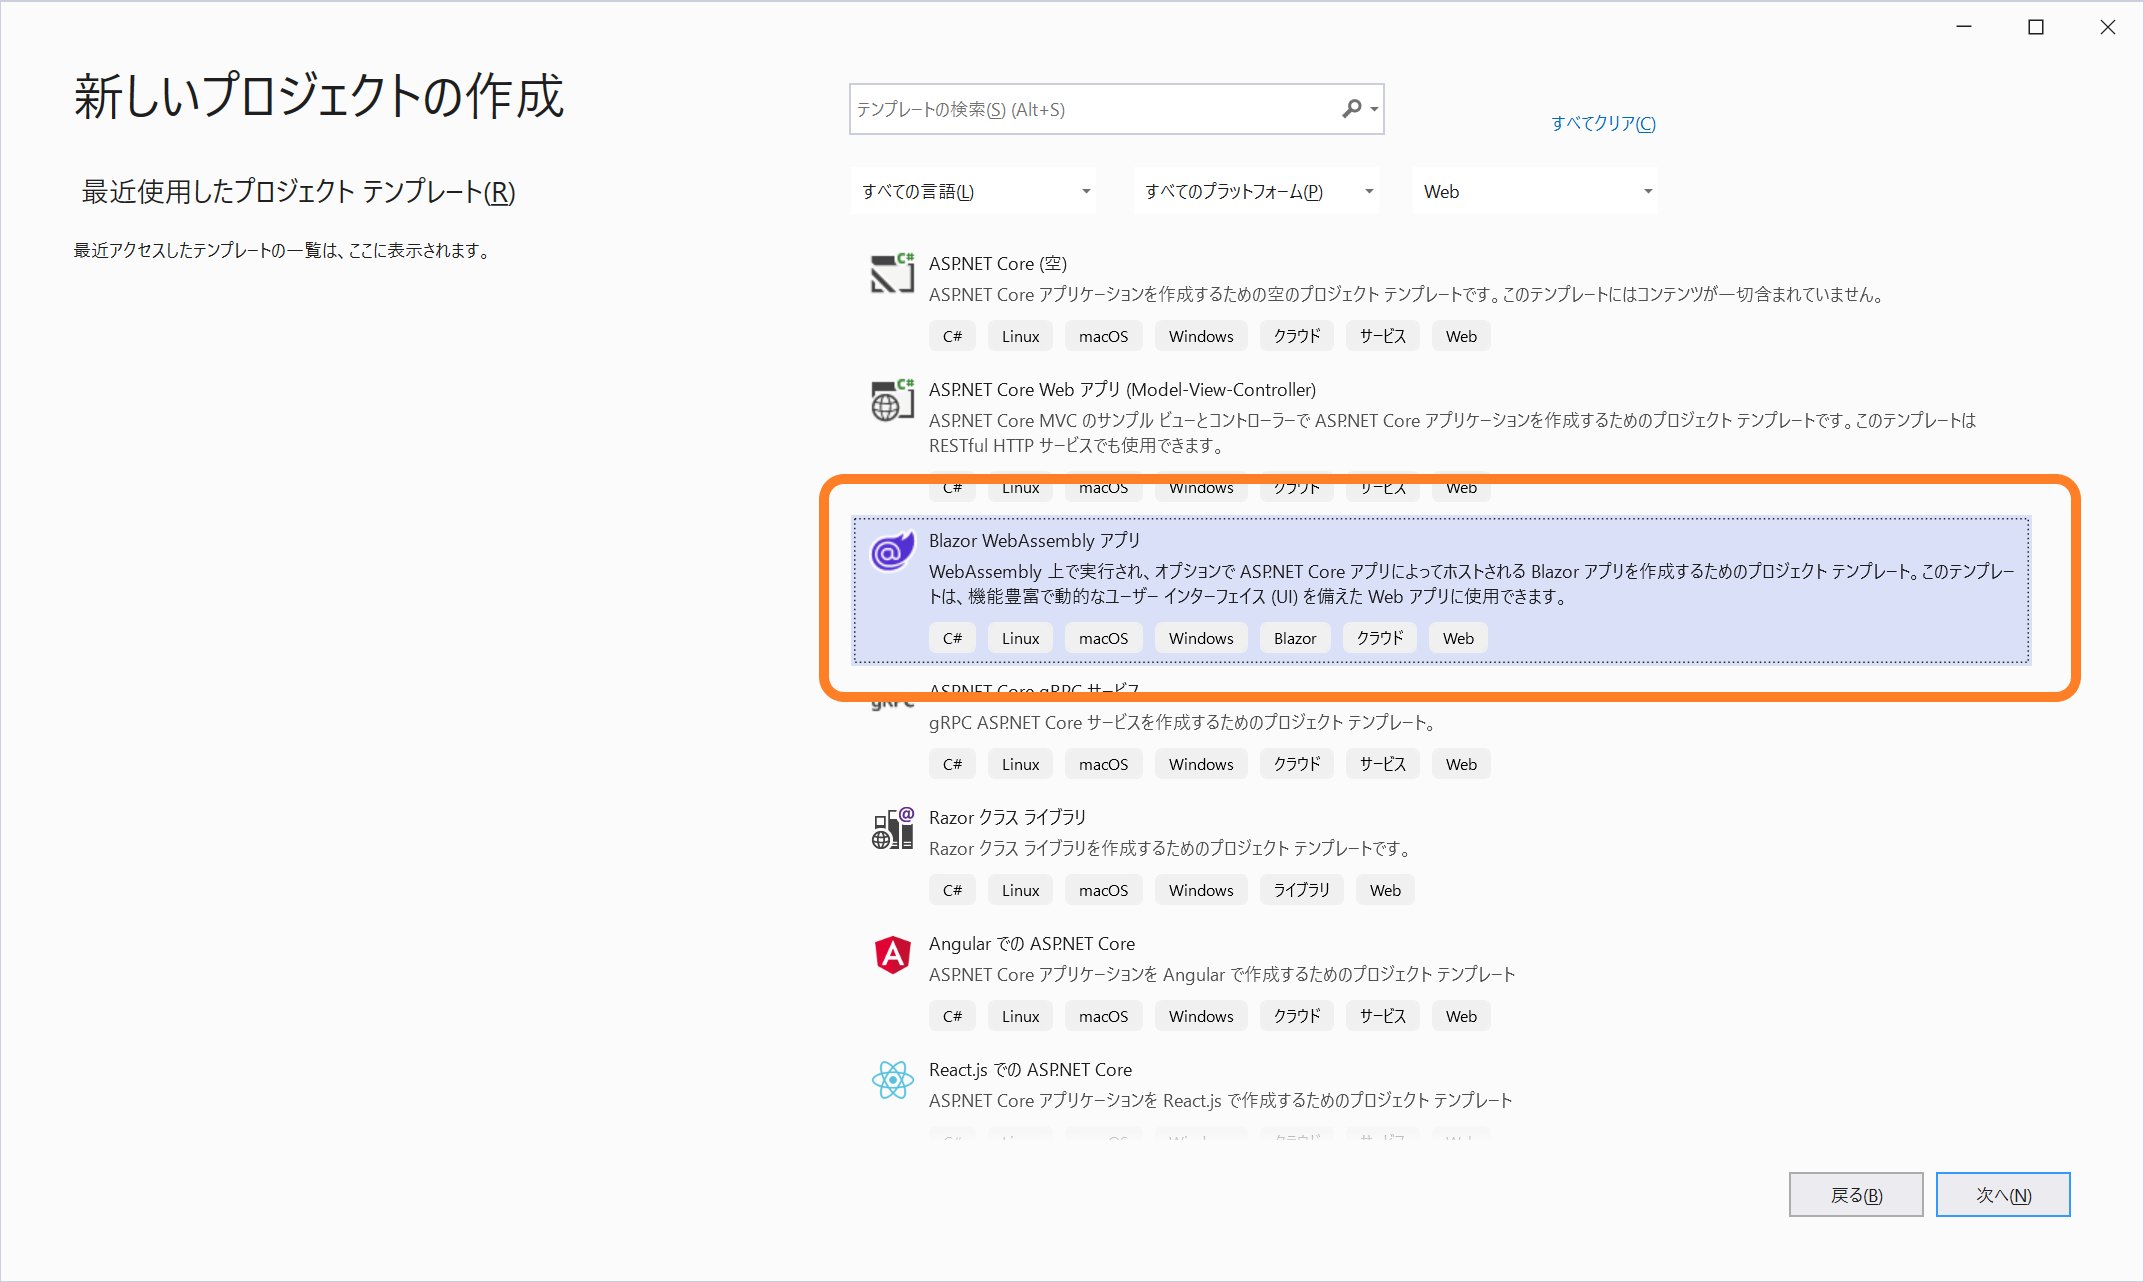Click the ライブラリ tag in the Razor row
Screen dimensions: 2144x1282
pyautogui.click(x=1302, y=890)
